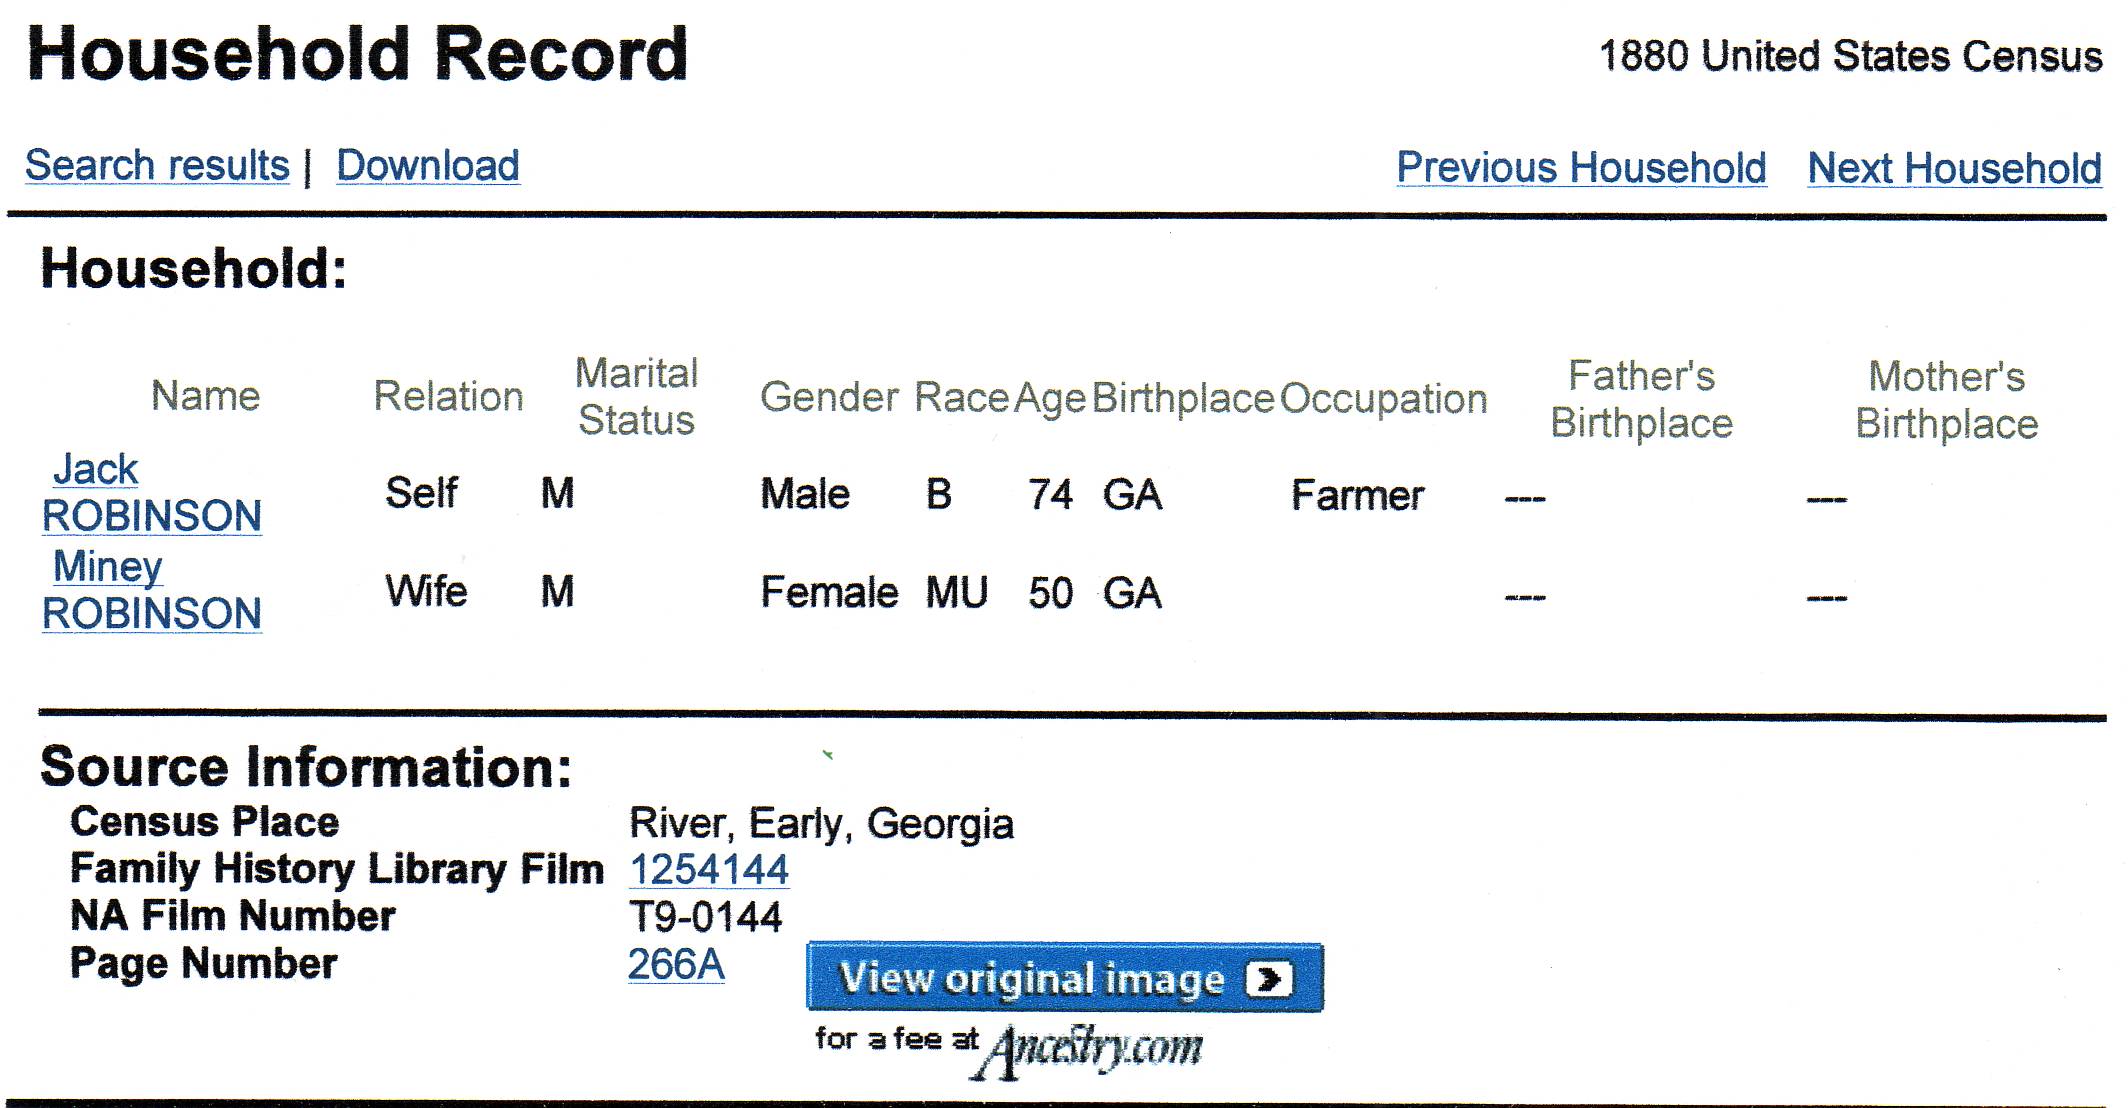Click the Mother's Birthplace column header
The height and width of the screenshot is (1108, 2128).
[x=1946, y=400]
